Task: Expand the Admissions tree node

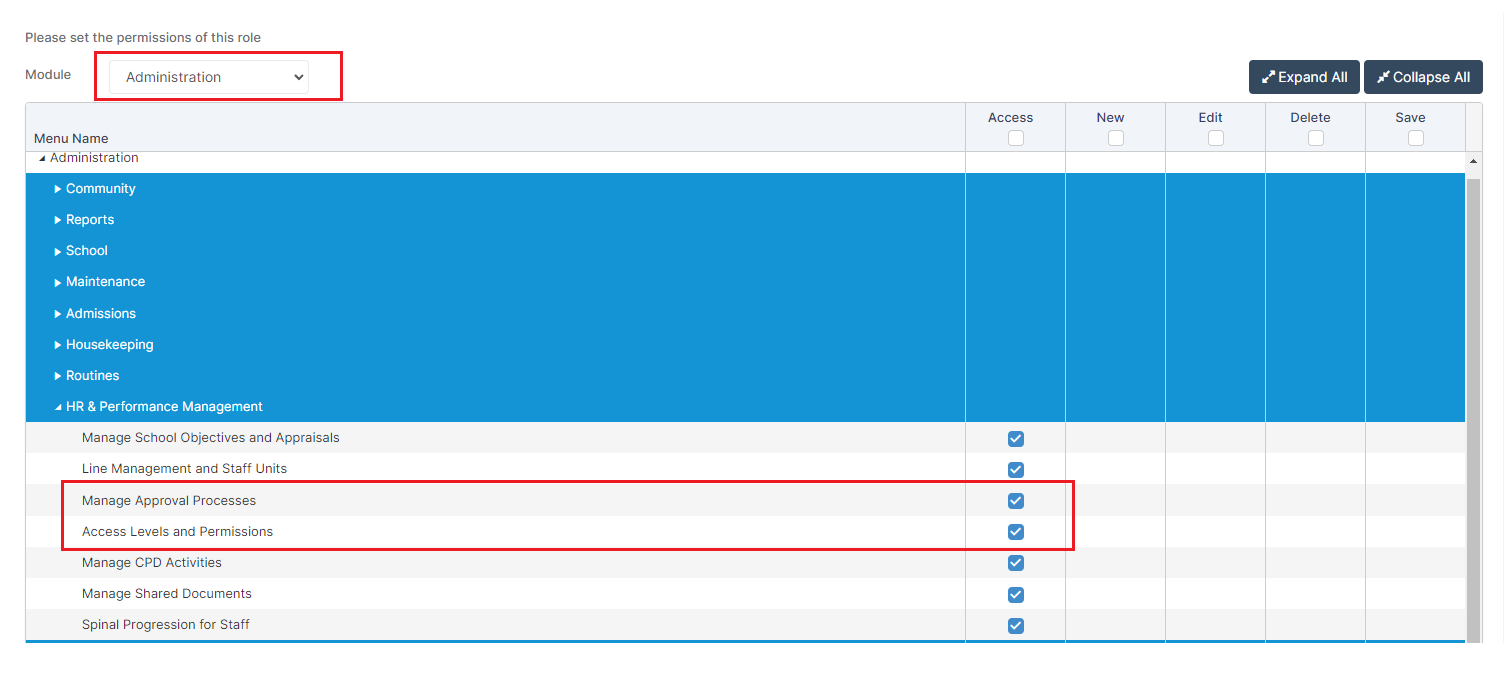Action: pos(58,314)
